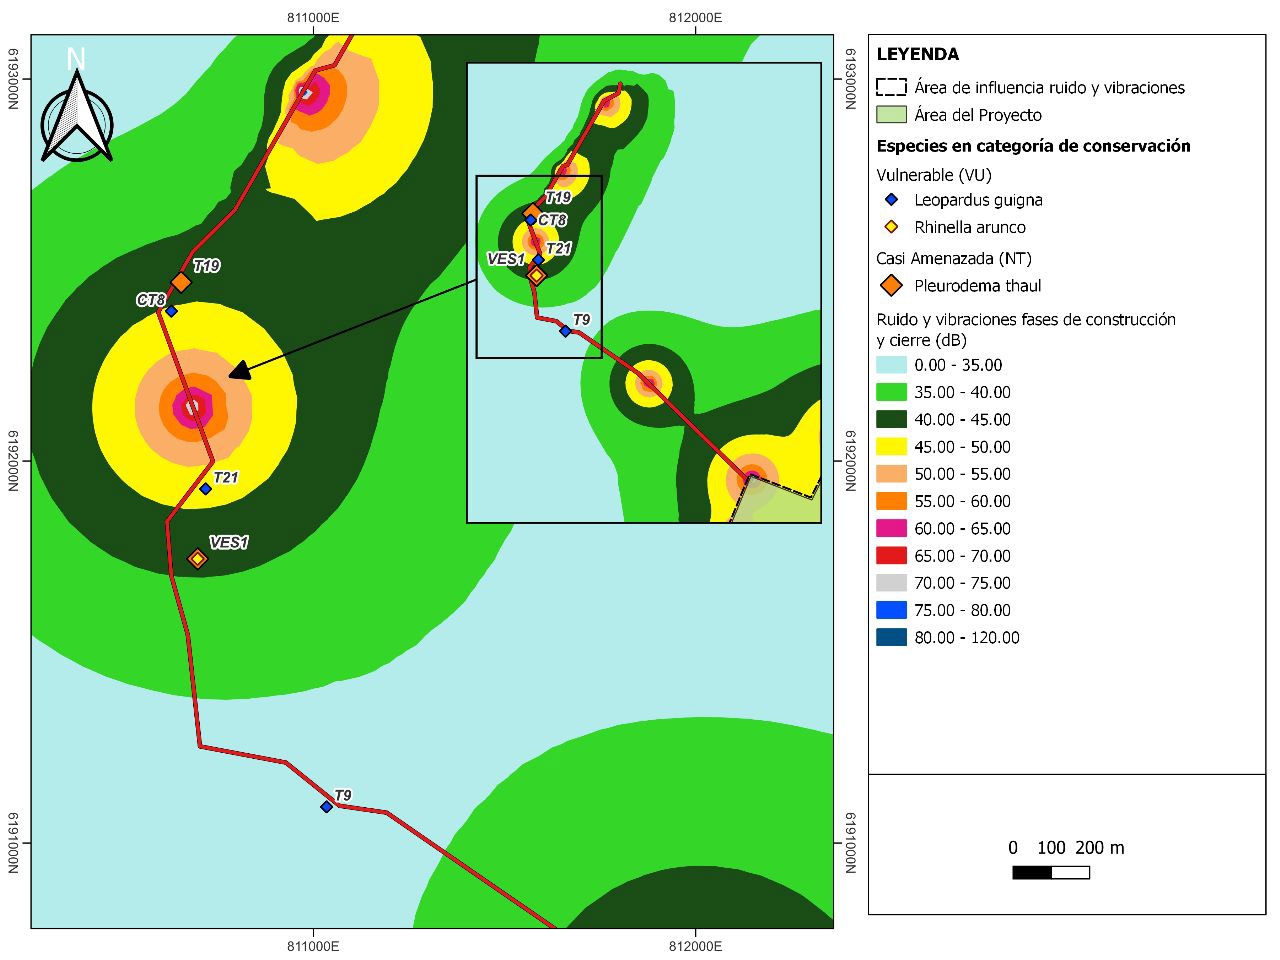Click the Pleurodema thaul orange diamond legend symbol
This screenshot has height=960, width=1280.
[x=891, y=286]
